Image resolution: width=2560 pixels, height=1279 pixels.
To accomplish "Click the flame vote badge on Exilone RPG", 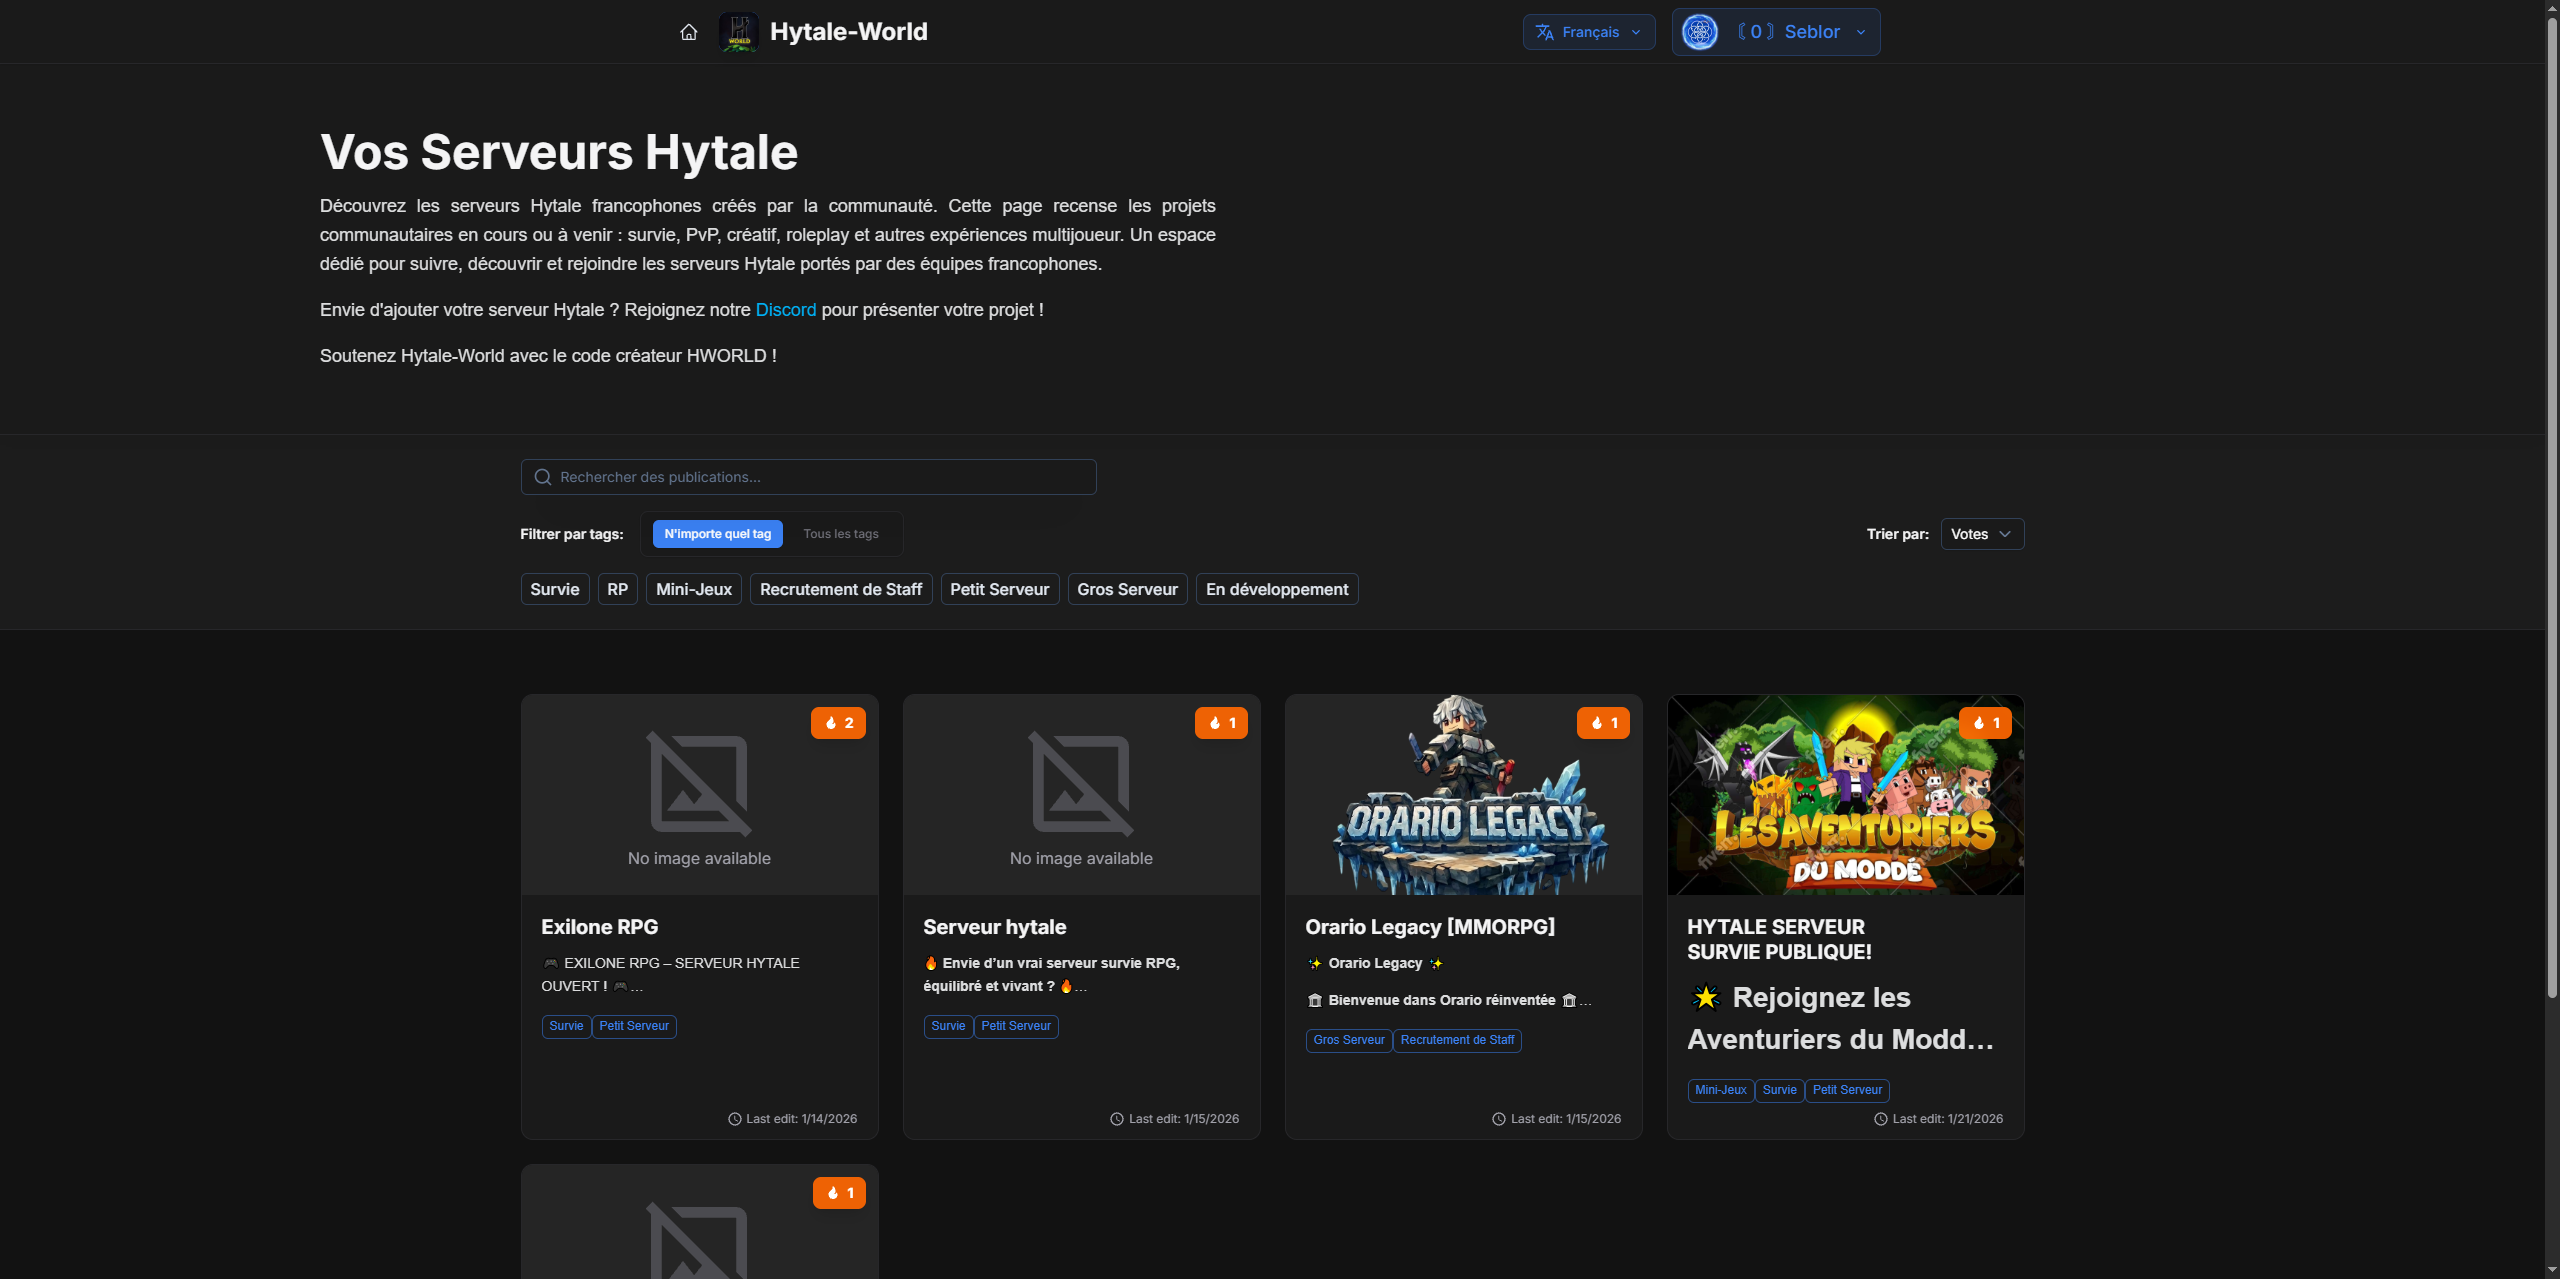I will [838, 723].
